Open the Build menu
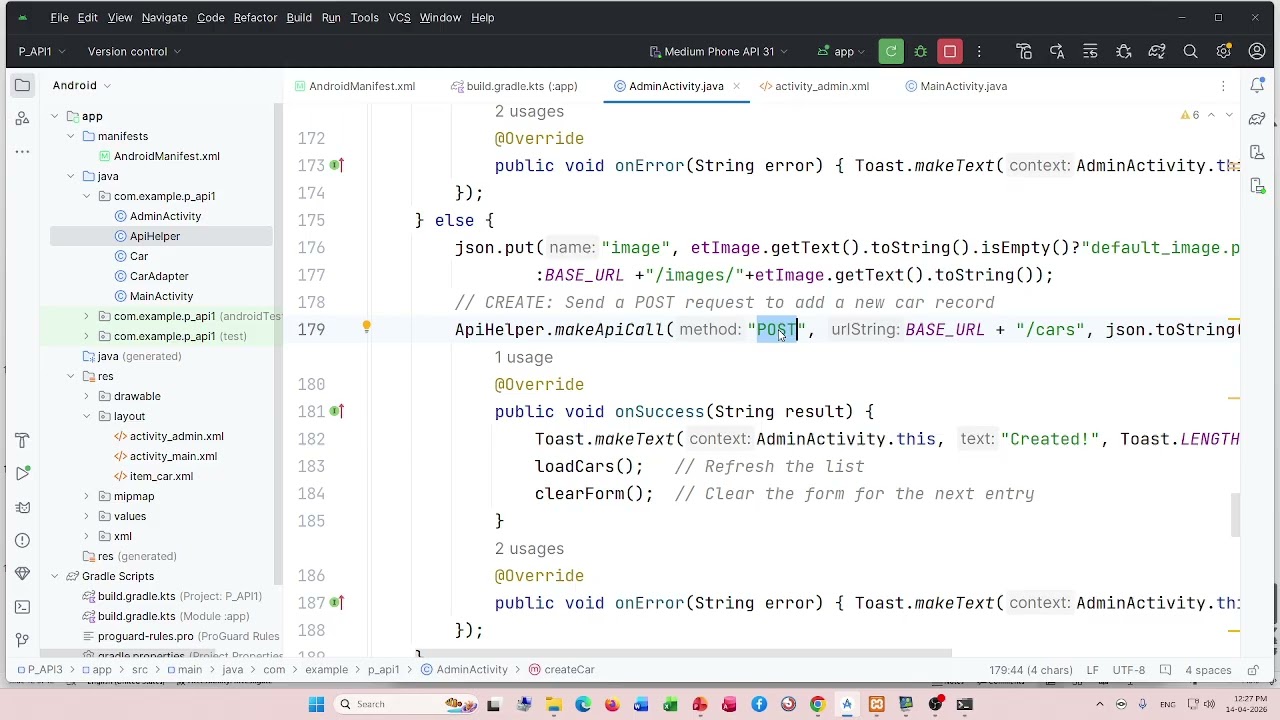The height and width of the screenshot is (720, 1280). click(299, 17)
